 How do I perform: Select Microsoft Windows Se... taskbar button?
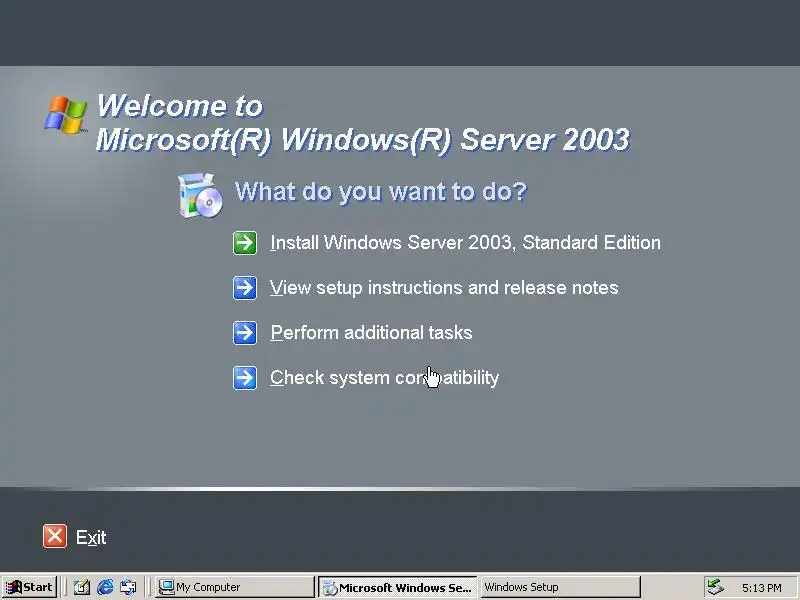[x=397, y=587]
